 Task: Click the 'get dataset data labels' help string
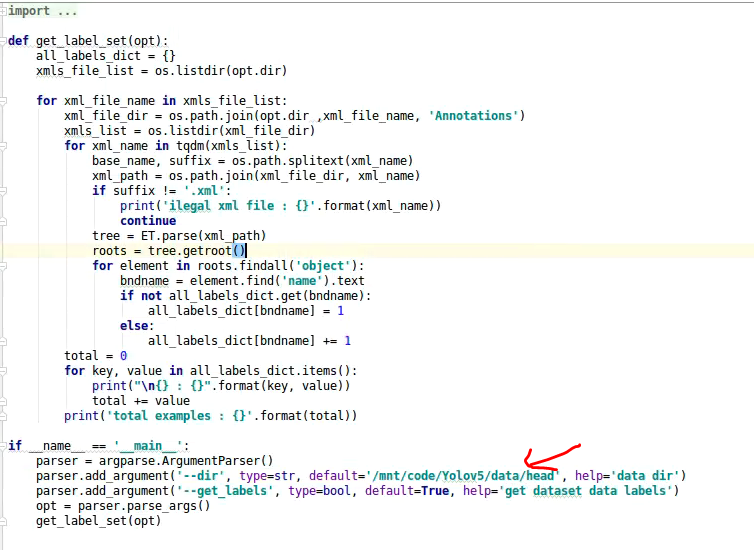(585, 491)
